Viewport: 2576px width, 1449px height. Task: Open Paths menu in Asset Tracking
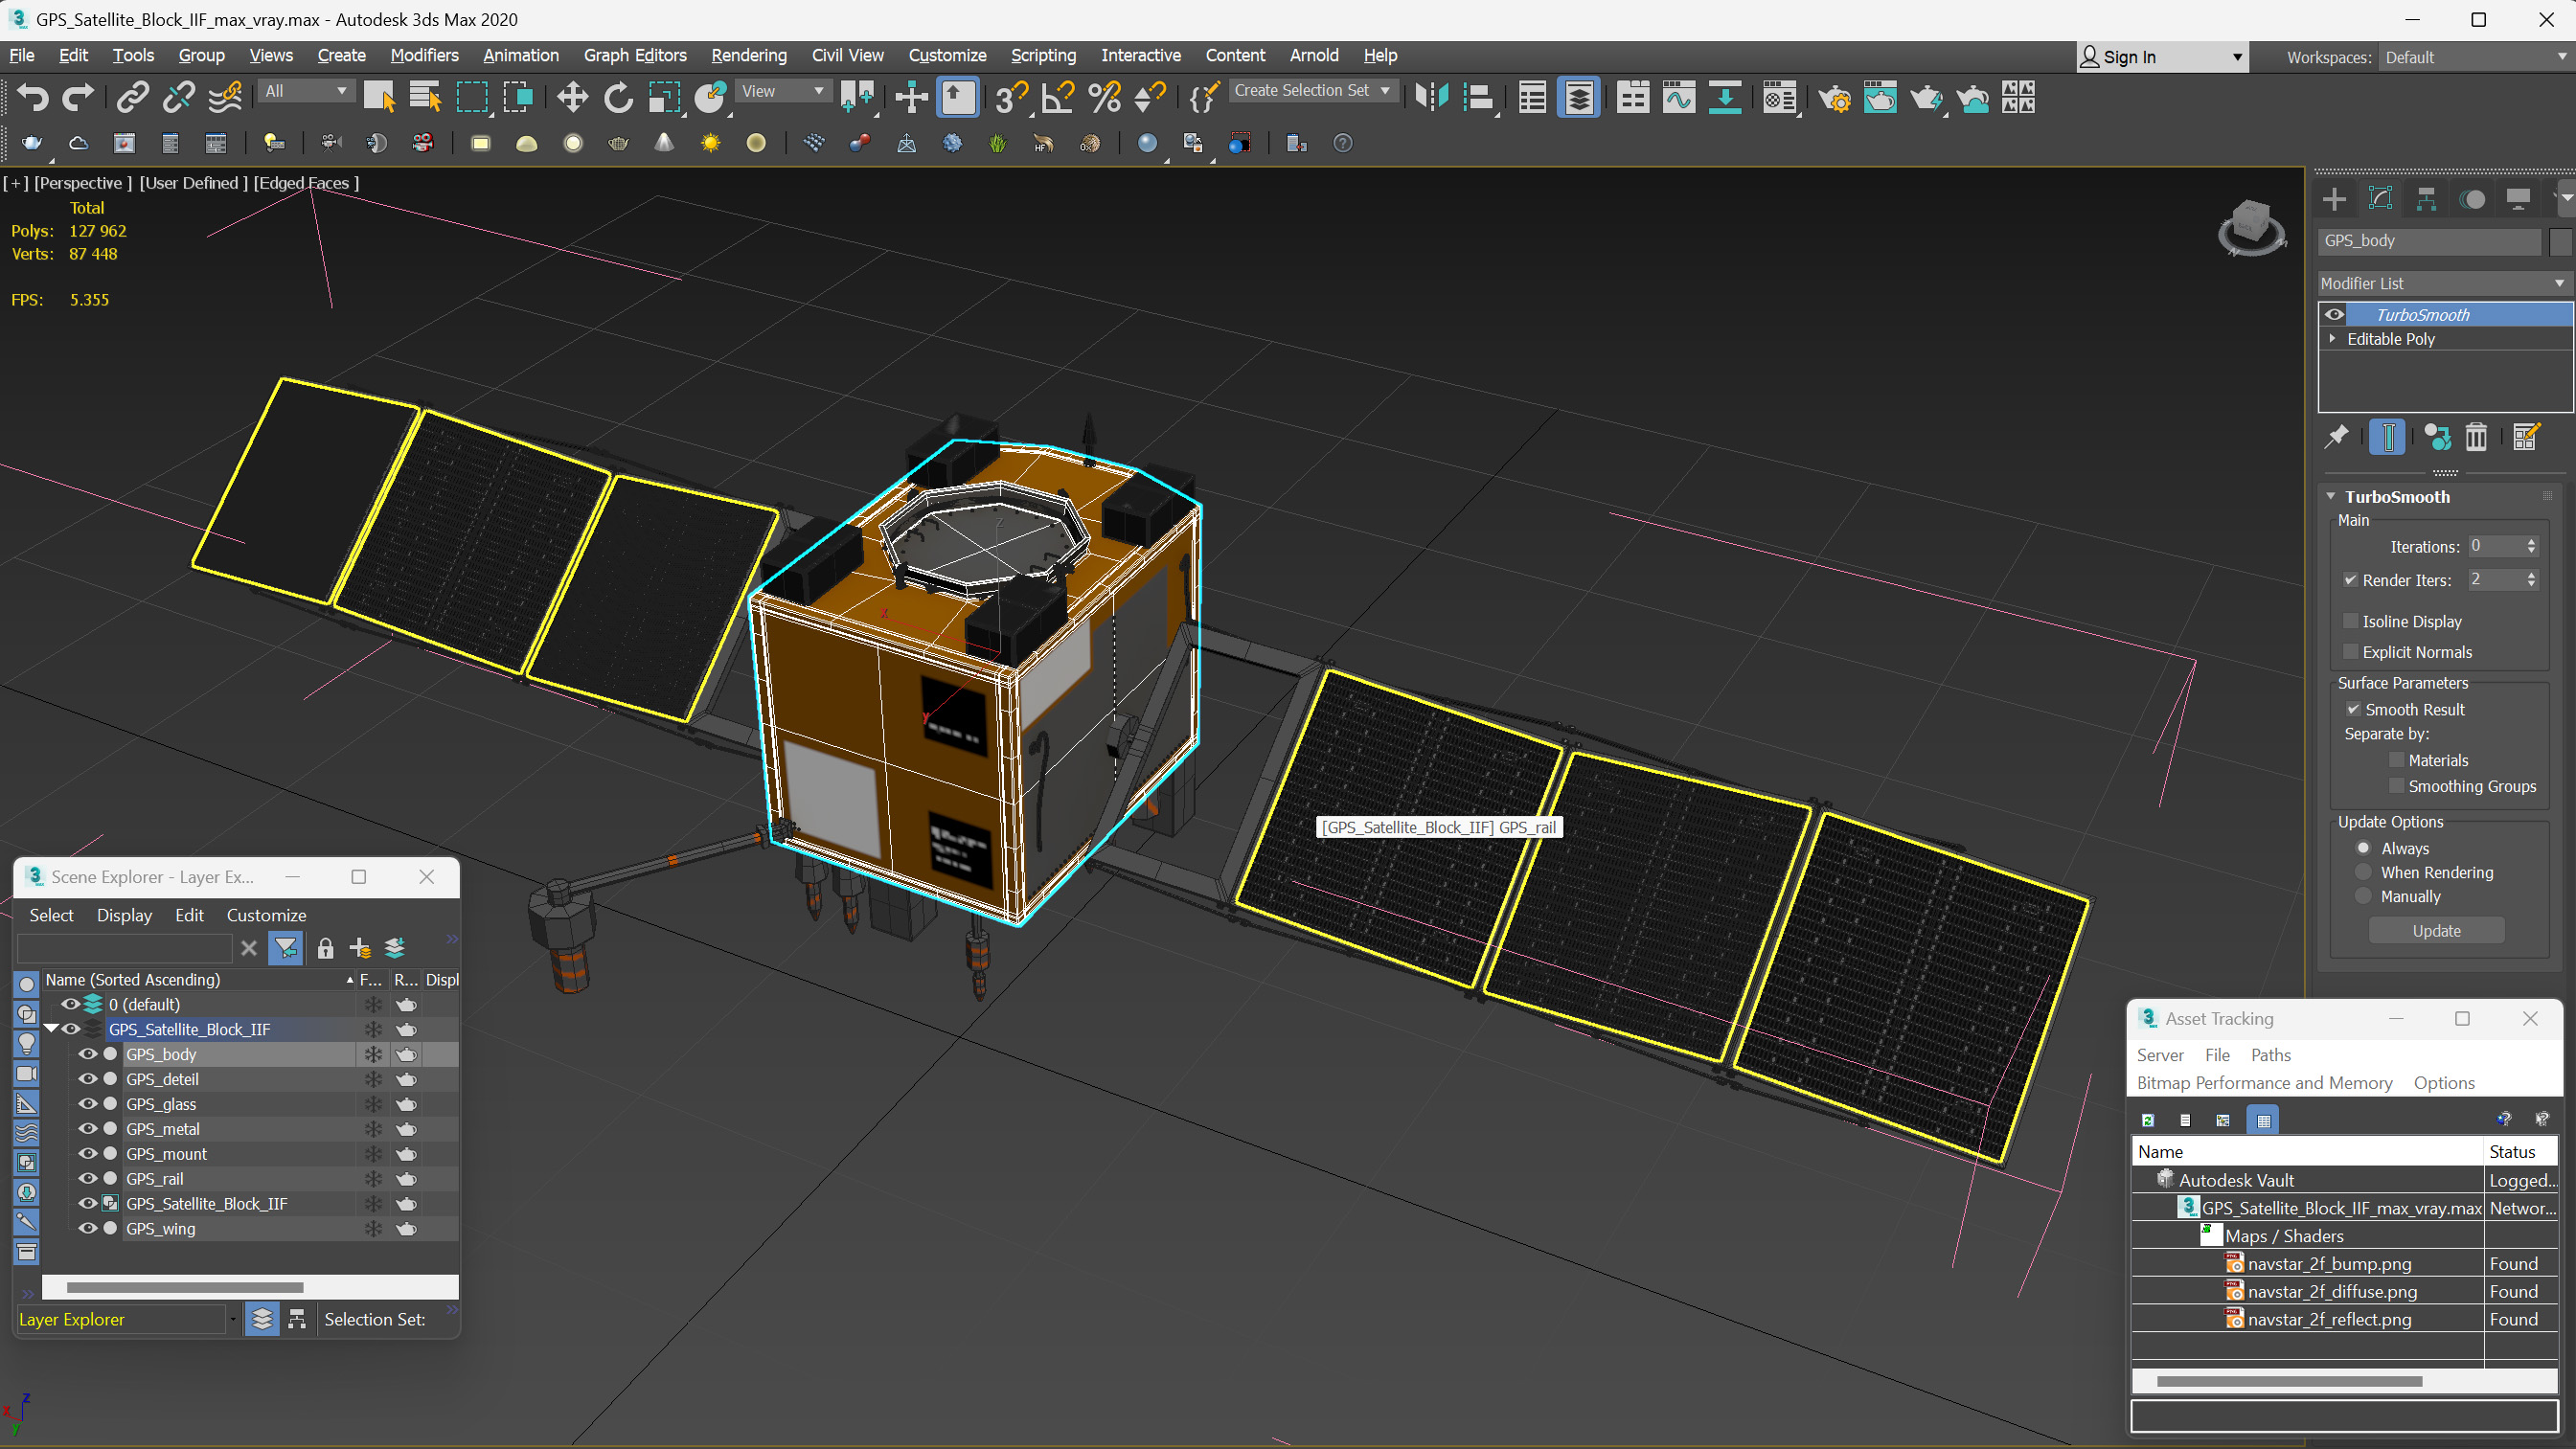(x=2270, y=1055)
